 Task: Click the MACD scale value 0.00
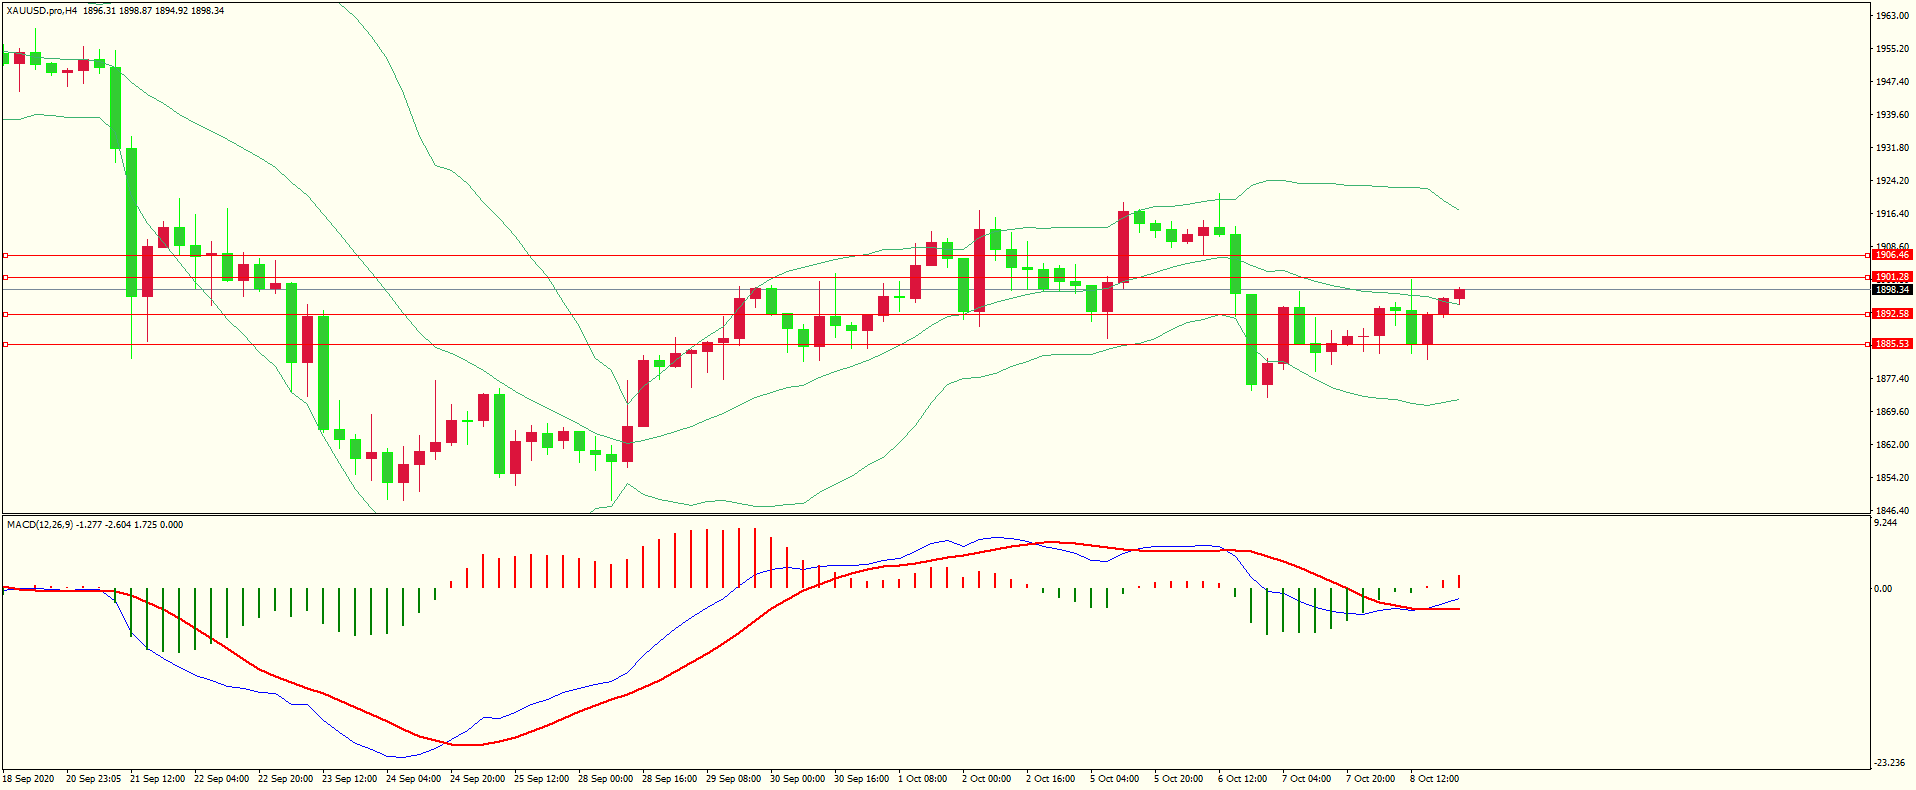click(x=1884, y=589)
